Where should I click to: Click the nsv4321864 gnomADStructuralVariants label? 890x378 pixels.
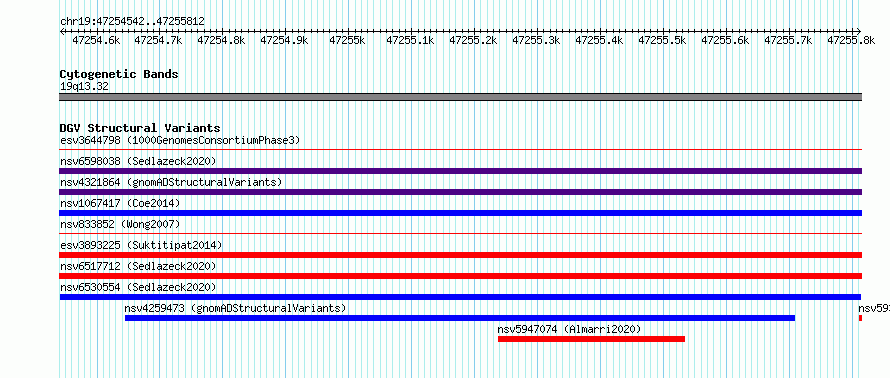coord(171,182)
